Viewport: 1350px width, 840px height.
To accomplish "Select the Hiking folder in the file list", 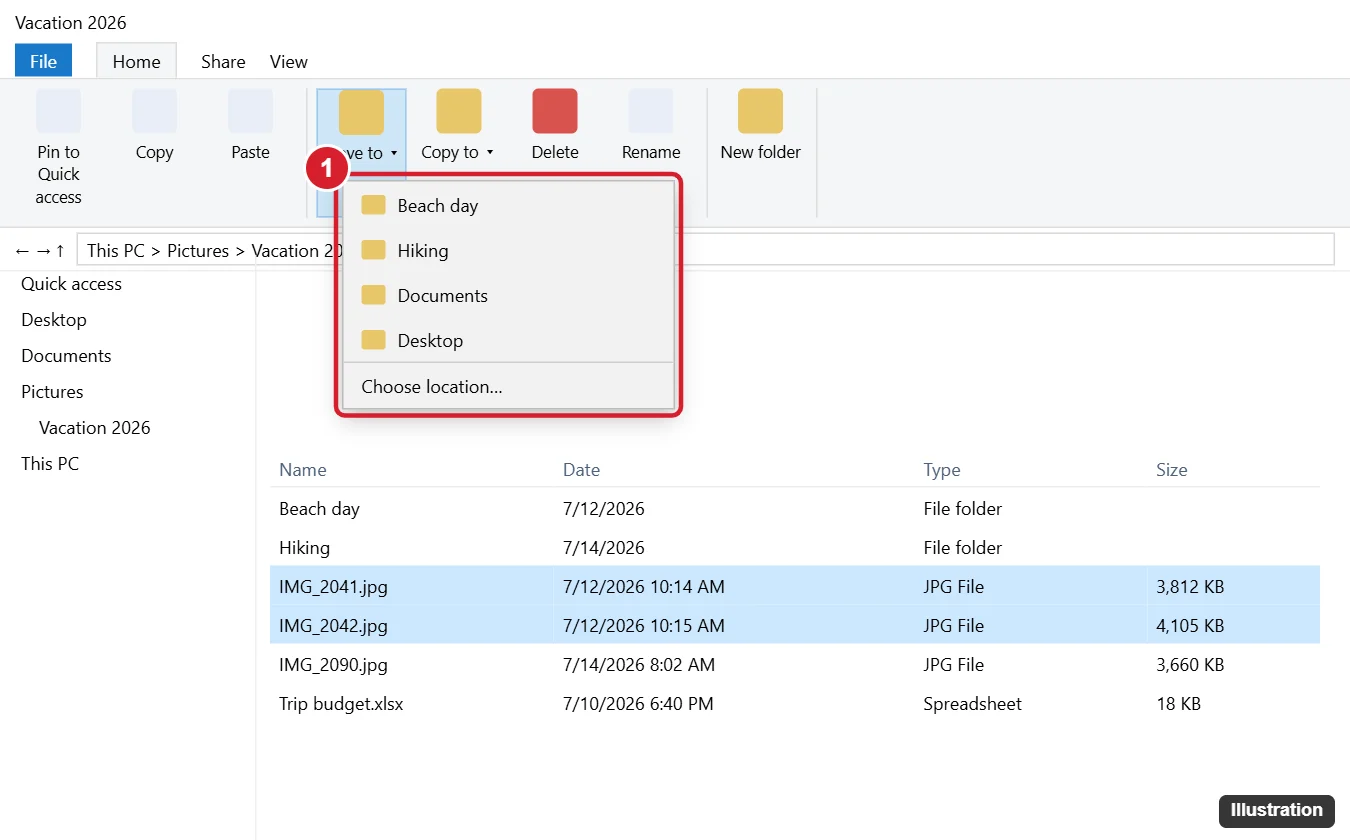I will (795, 548).
